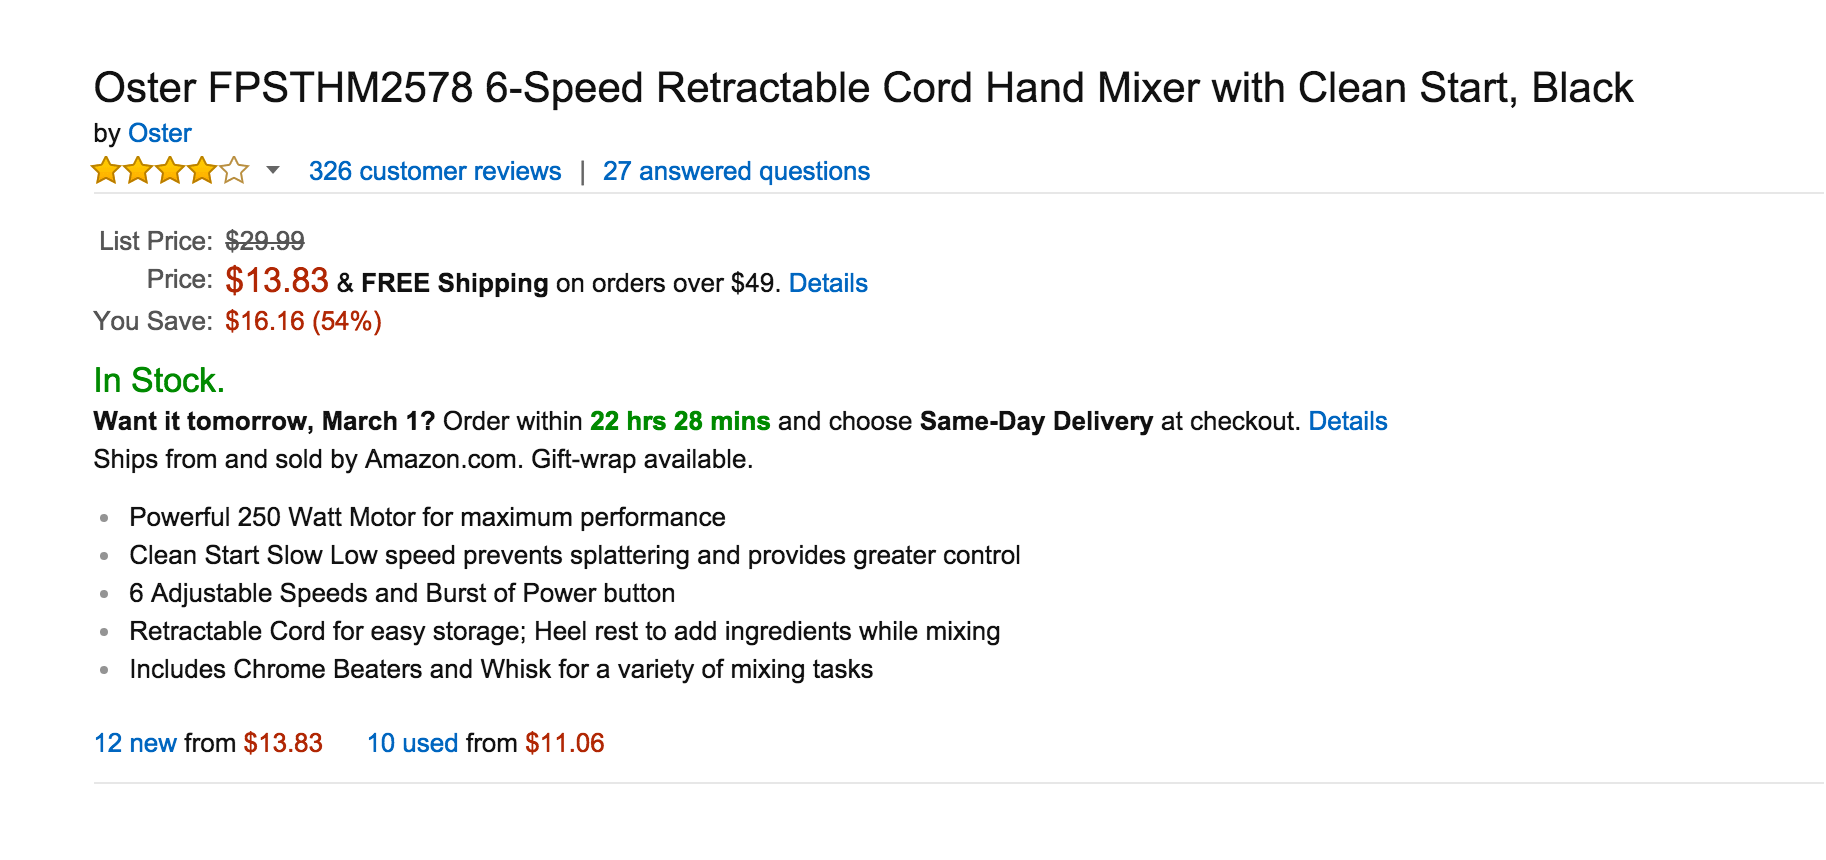Open the 10 used offers link
The height and width of the screenshot is (860, 1826).
click(412, 743)
